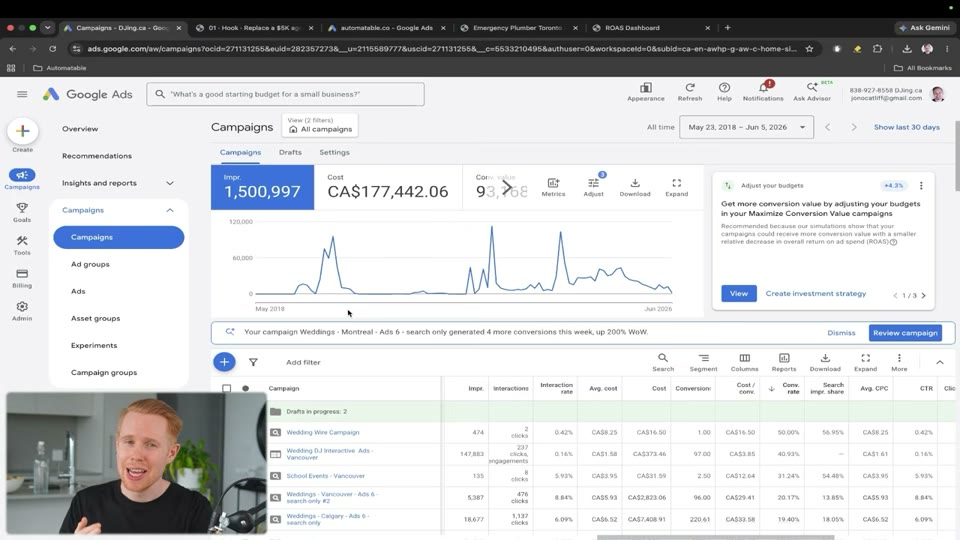Open Tools in the left rail

(x=22, y=245)
